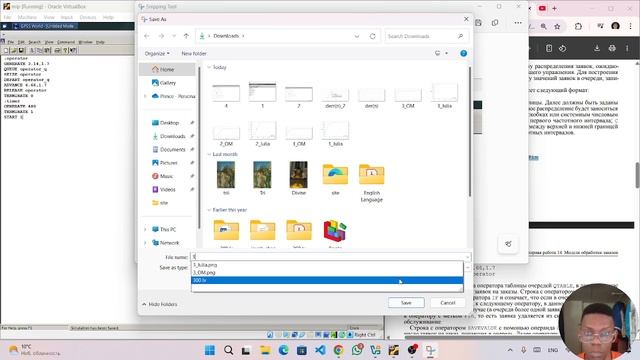This screenshot has height=360, width=640.
Task: Open the blue Help icon in Save As
Action: [x=463, y=53]
